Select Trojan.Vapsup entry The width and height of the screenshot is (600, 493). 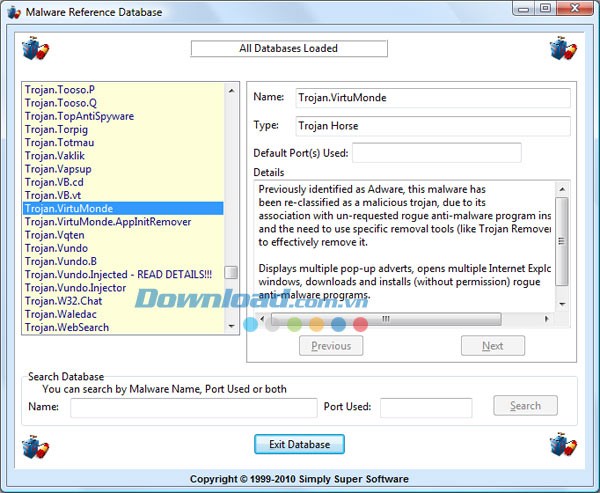click(123, 169)
